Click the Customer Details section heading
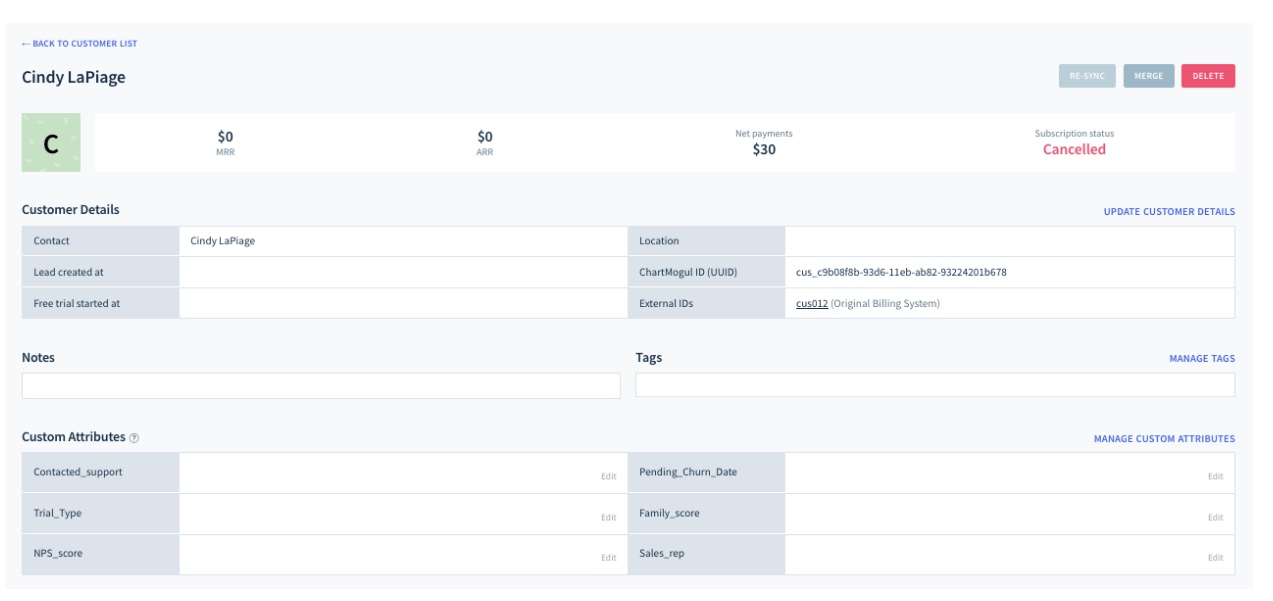 [x=70, y=210]
